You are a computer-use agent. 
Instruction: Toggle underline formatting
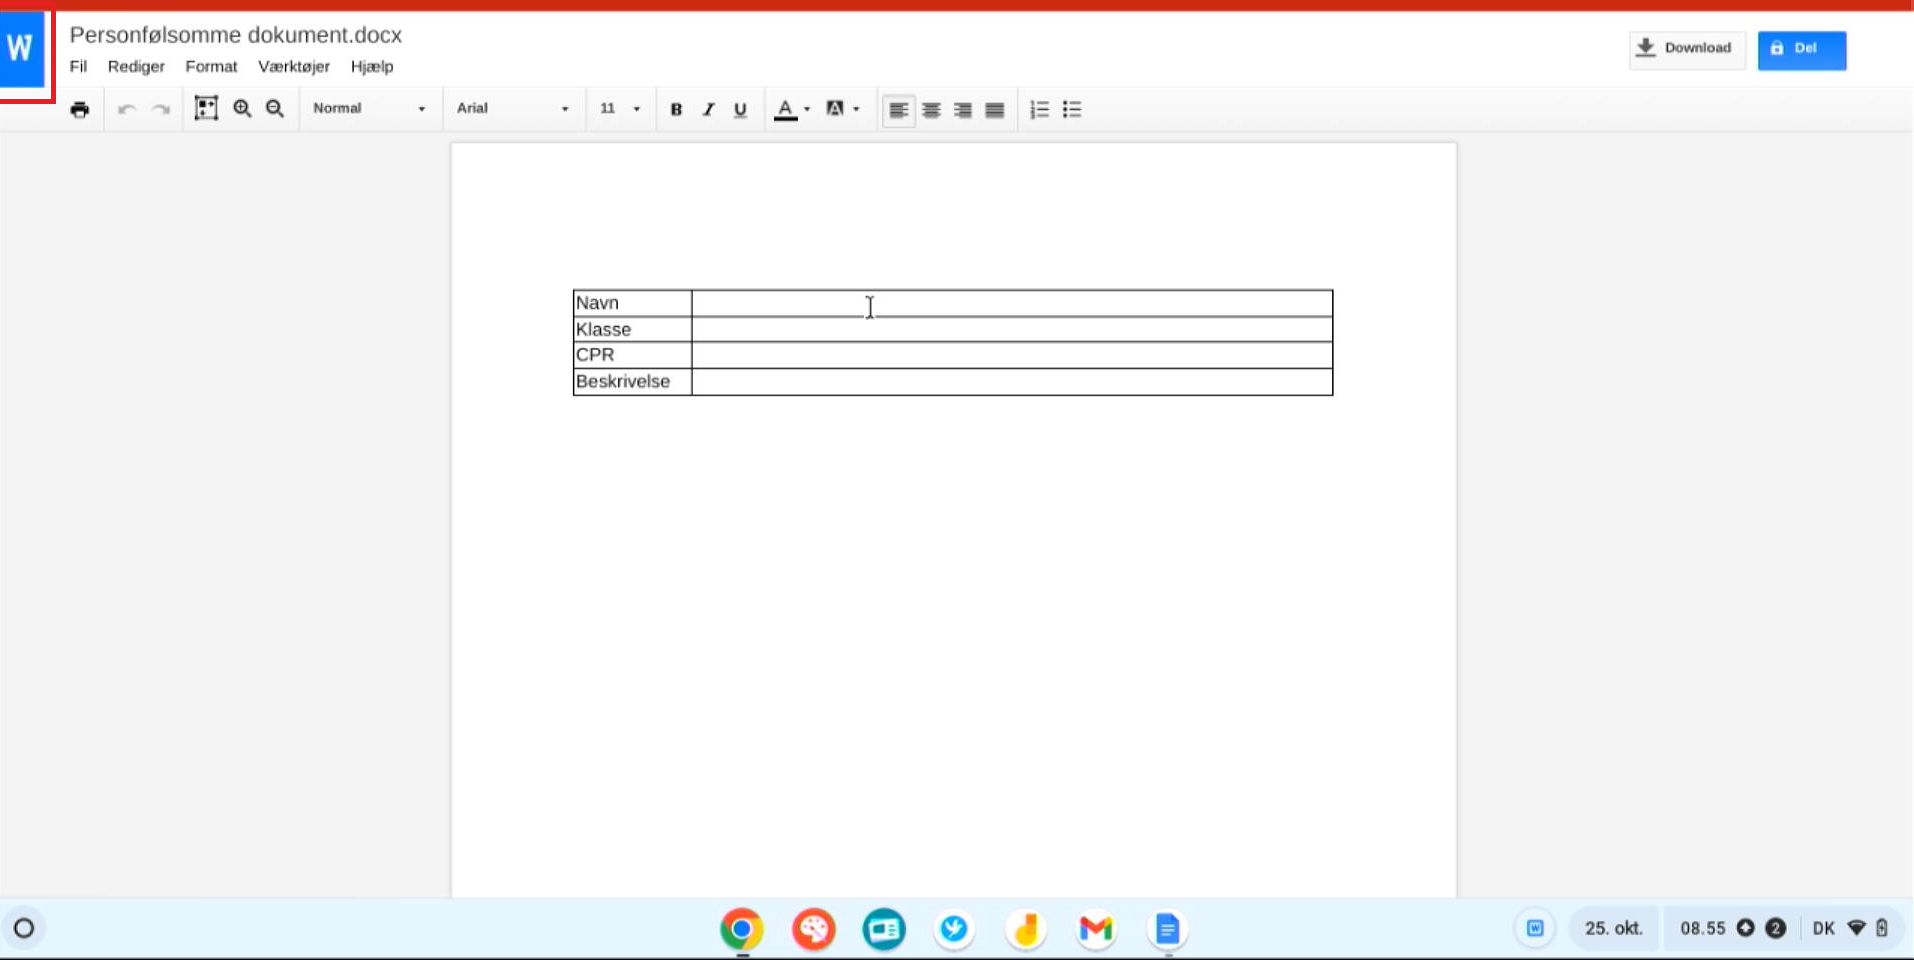[x=740, y=110]
